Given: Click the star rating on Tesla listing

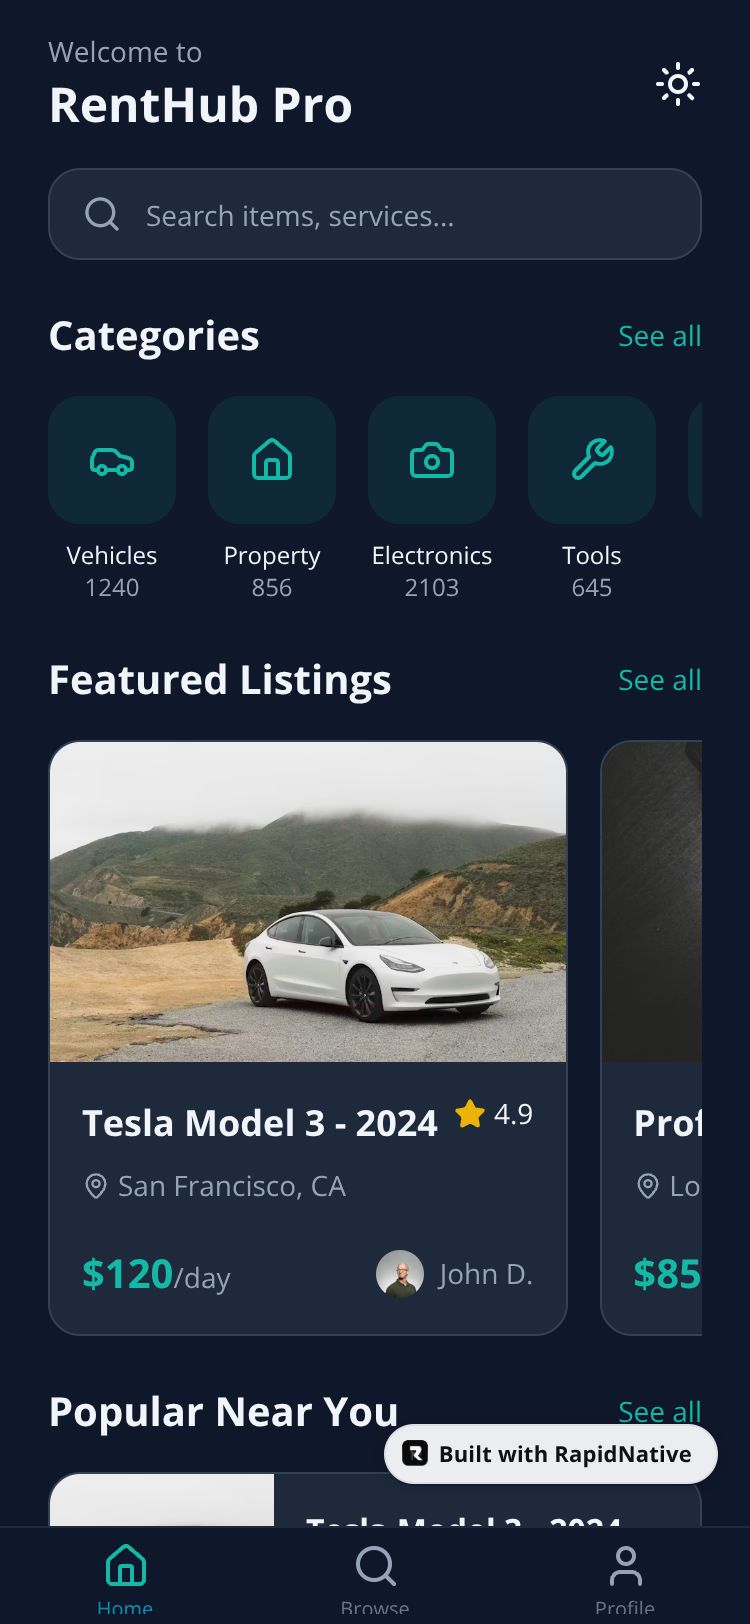Looking at the screenshot, I should coord(470,1113).
